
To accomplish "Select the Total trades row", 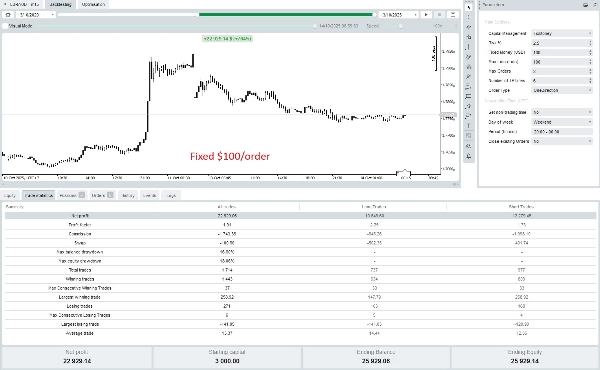I will click(300, 270).
